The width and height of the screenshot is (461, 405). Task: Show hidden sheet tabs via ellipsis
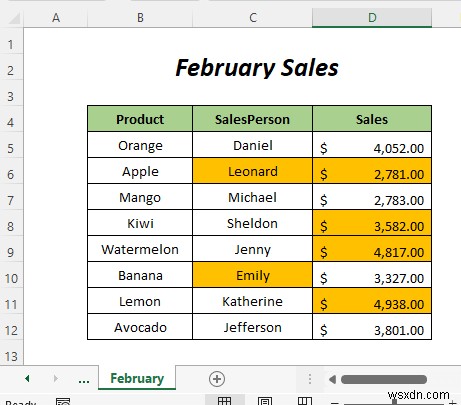click(84, 380)
